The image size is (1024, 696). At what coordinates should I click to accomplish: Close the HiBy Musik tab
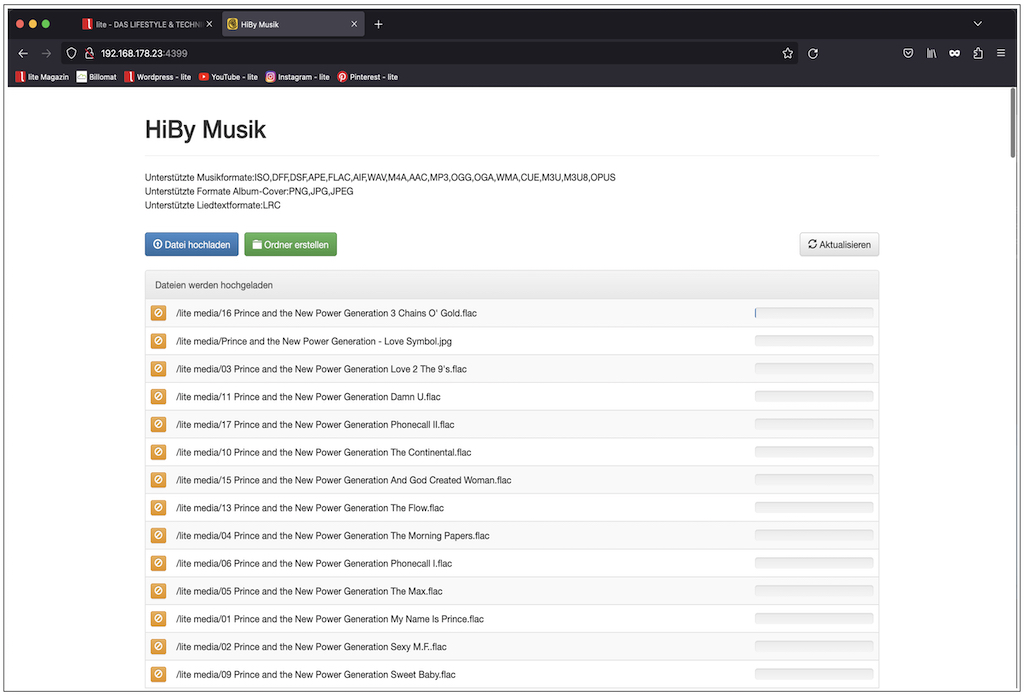click(354, 24)
